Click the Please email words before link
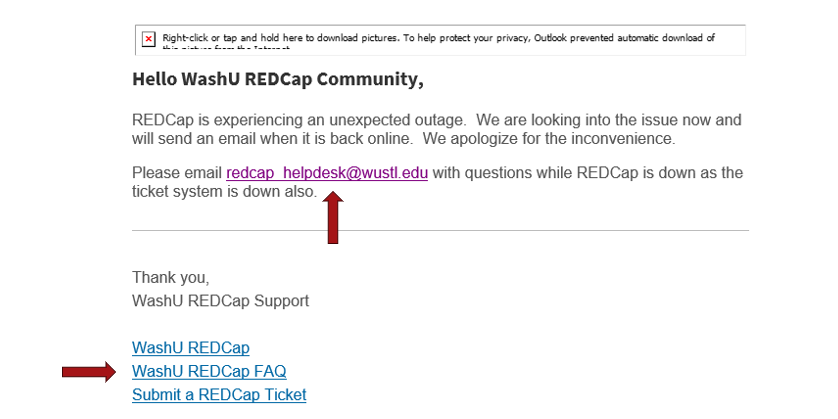The image size is (838, 419). pyautogui.click(x=177, y=173)
